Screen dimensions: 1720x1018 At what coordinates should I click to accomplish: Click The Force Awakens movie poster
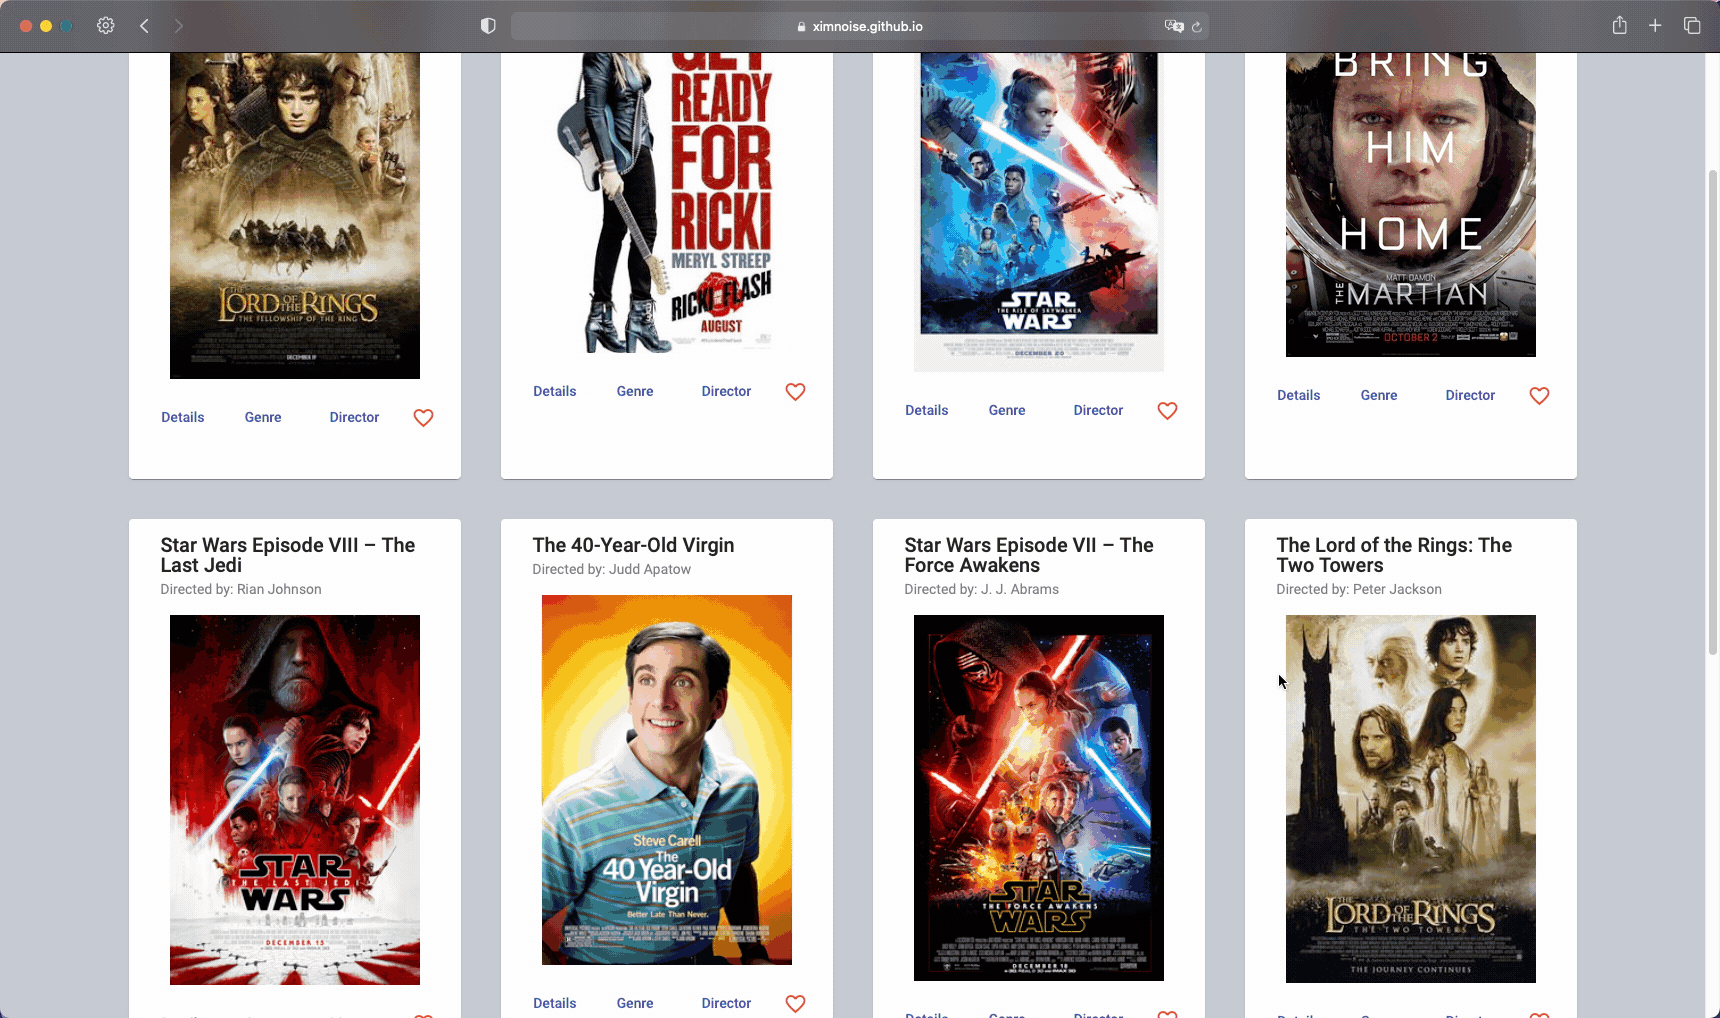click(1038, 797)
